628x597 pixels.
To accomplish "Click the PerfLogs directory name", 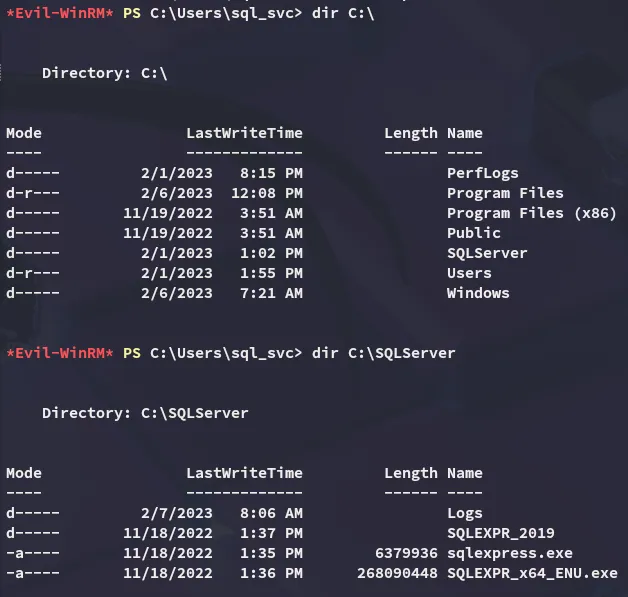I will point(482,173).
